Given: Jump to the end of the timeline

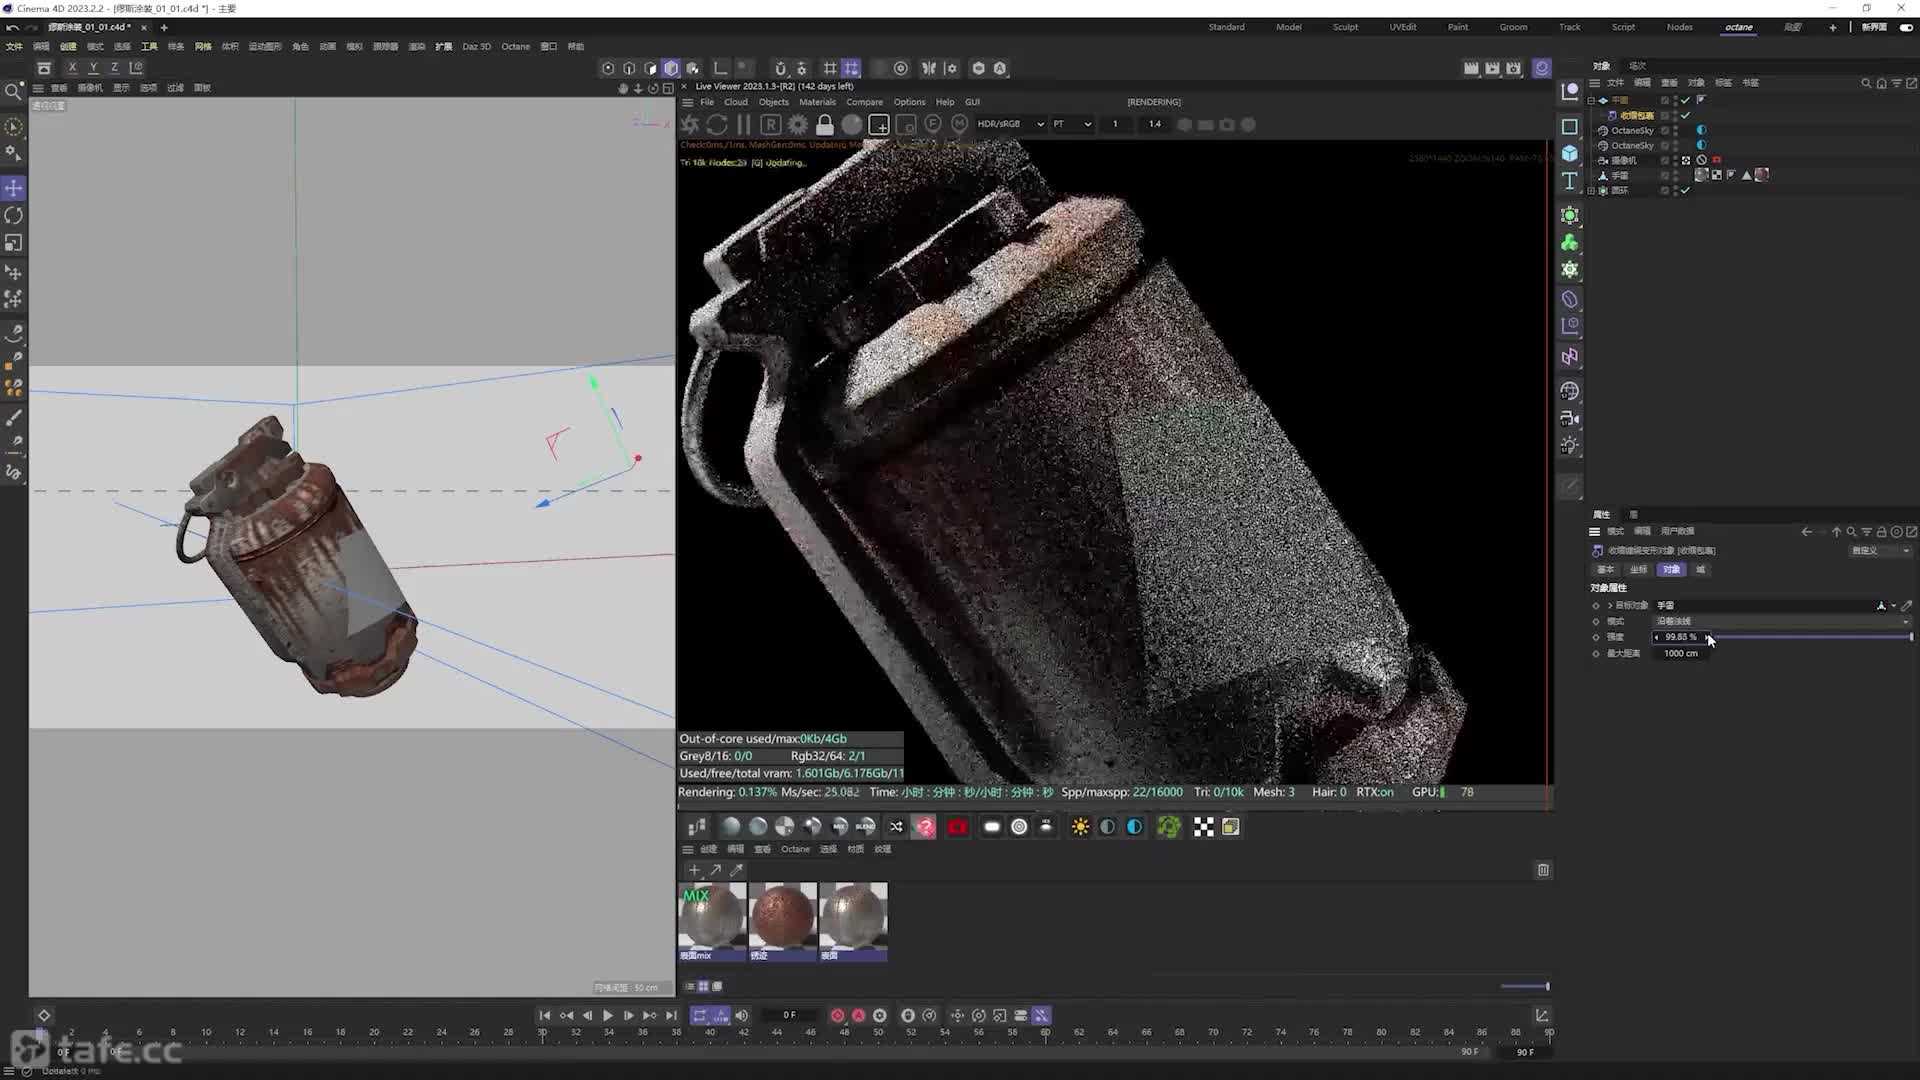Looking at the screenshot, I should click(671, 1015).
